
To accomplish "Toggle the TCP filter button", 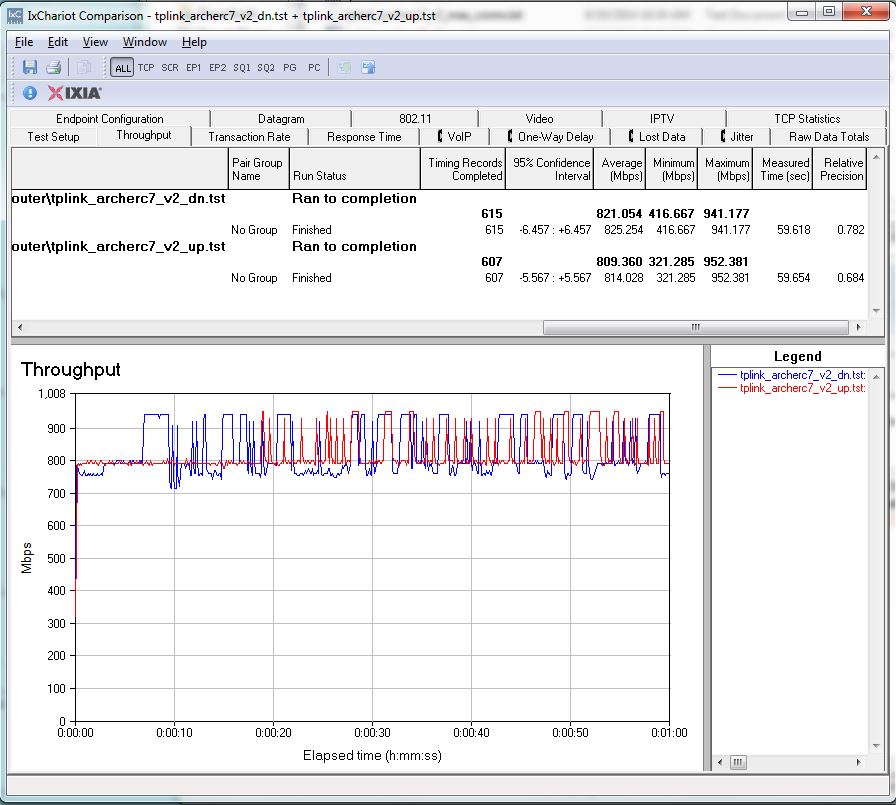I will 146,67.
